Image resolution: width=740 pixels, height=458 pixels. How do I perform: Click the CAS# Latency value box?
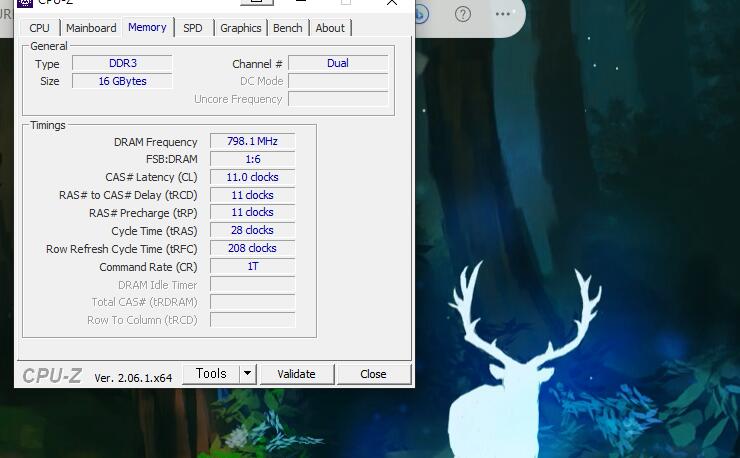tap(252, 177)
